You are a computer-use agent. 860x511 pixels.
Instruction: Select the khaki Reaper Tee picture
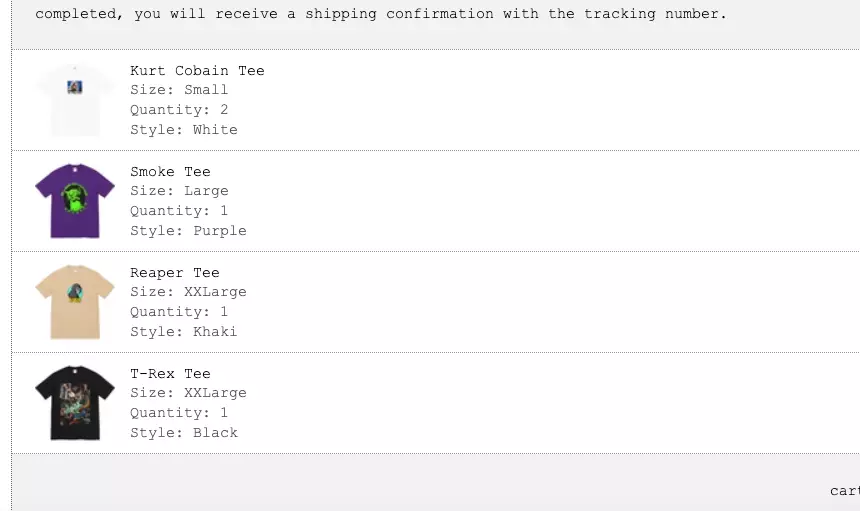click(x=75, y=302)
